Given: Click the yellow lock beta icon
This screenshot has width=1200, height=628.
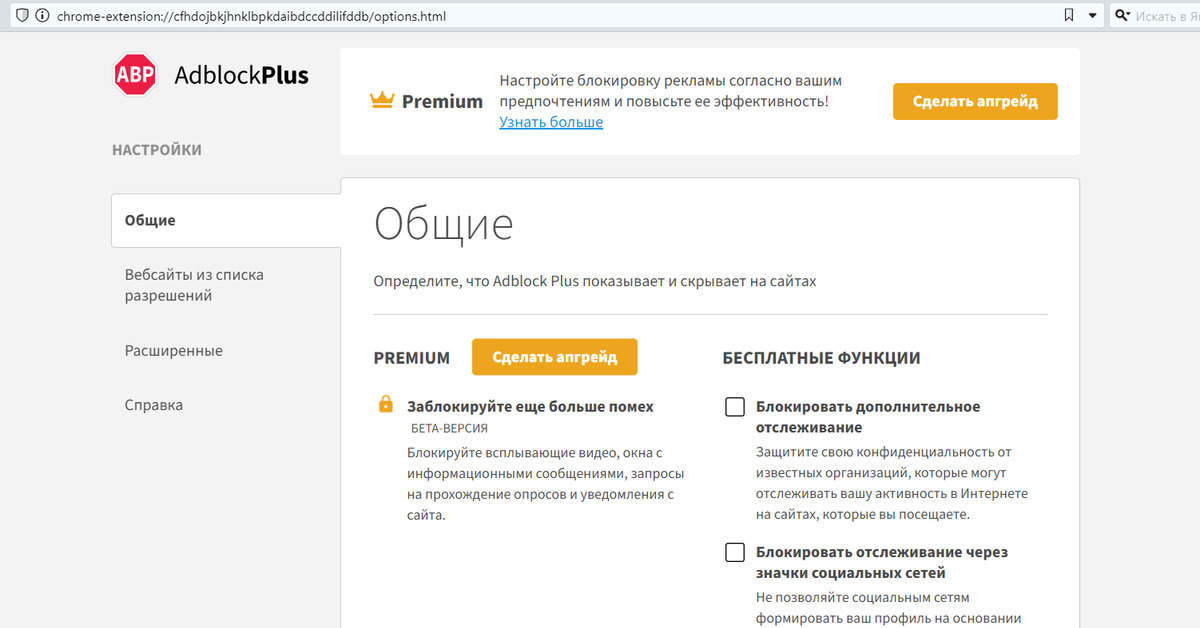Looking at the screenshot, I should click(x=386, y=404).
